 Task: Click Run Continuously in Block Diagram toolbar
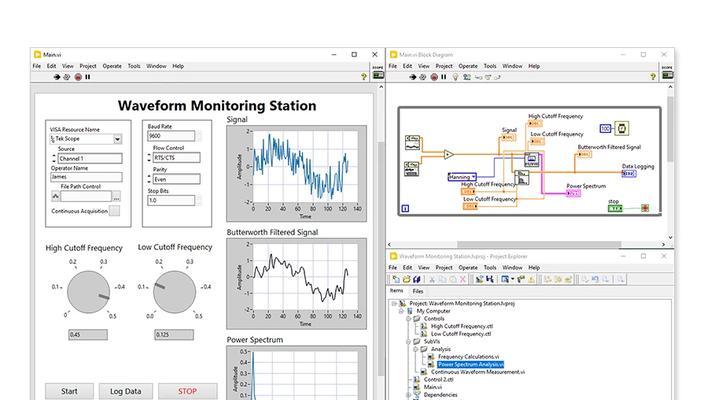(422, 77)
